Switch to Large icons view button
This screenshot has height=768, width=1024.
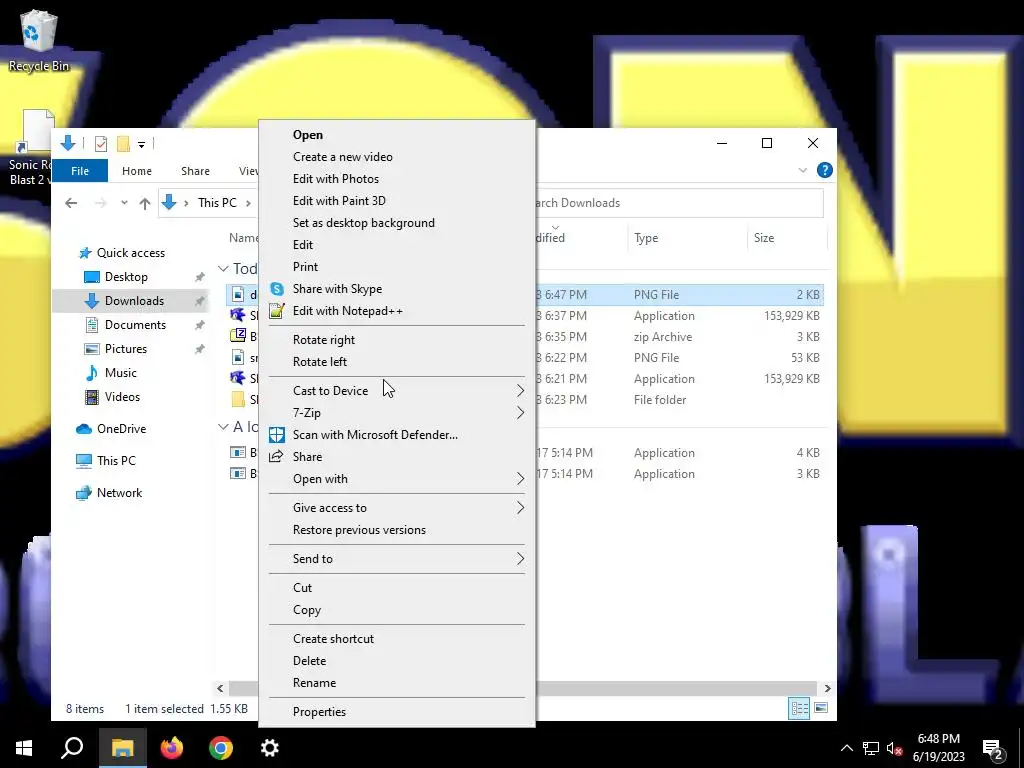coord(821,709)
